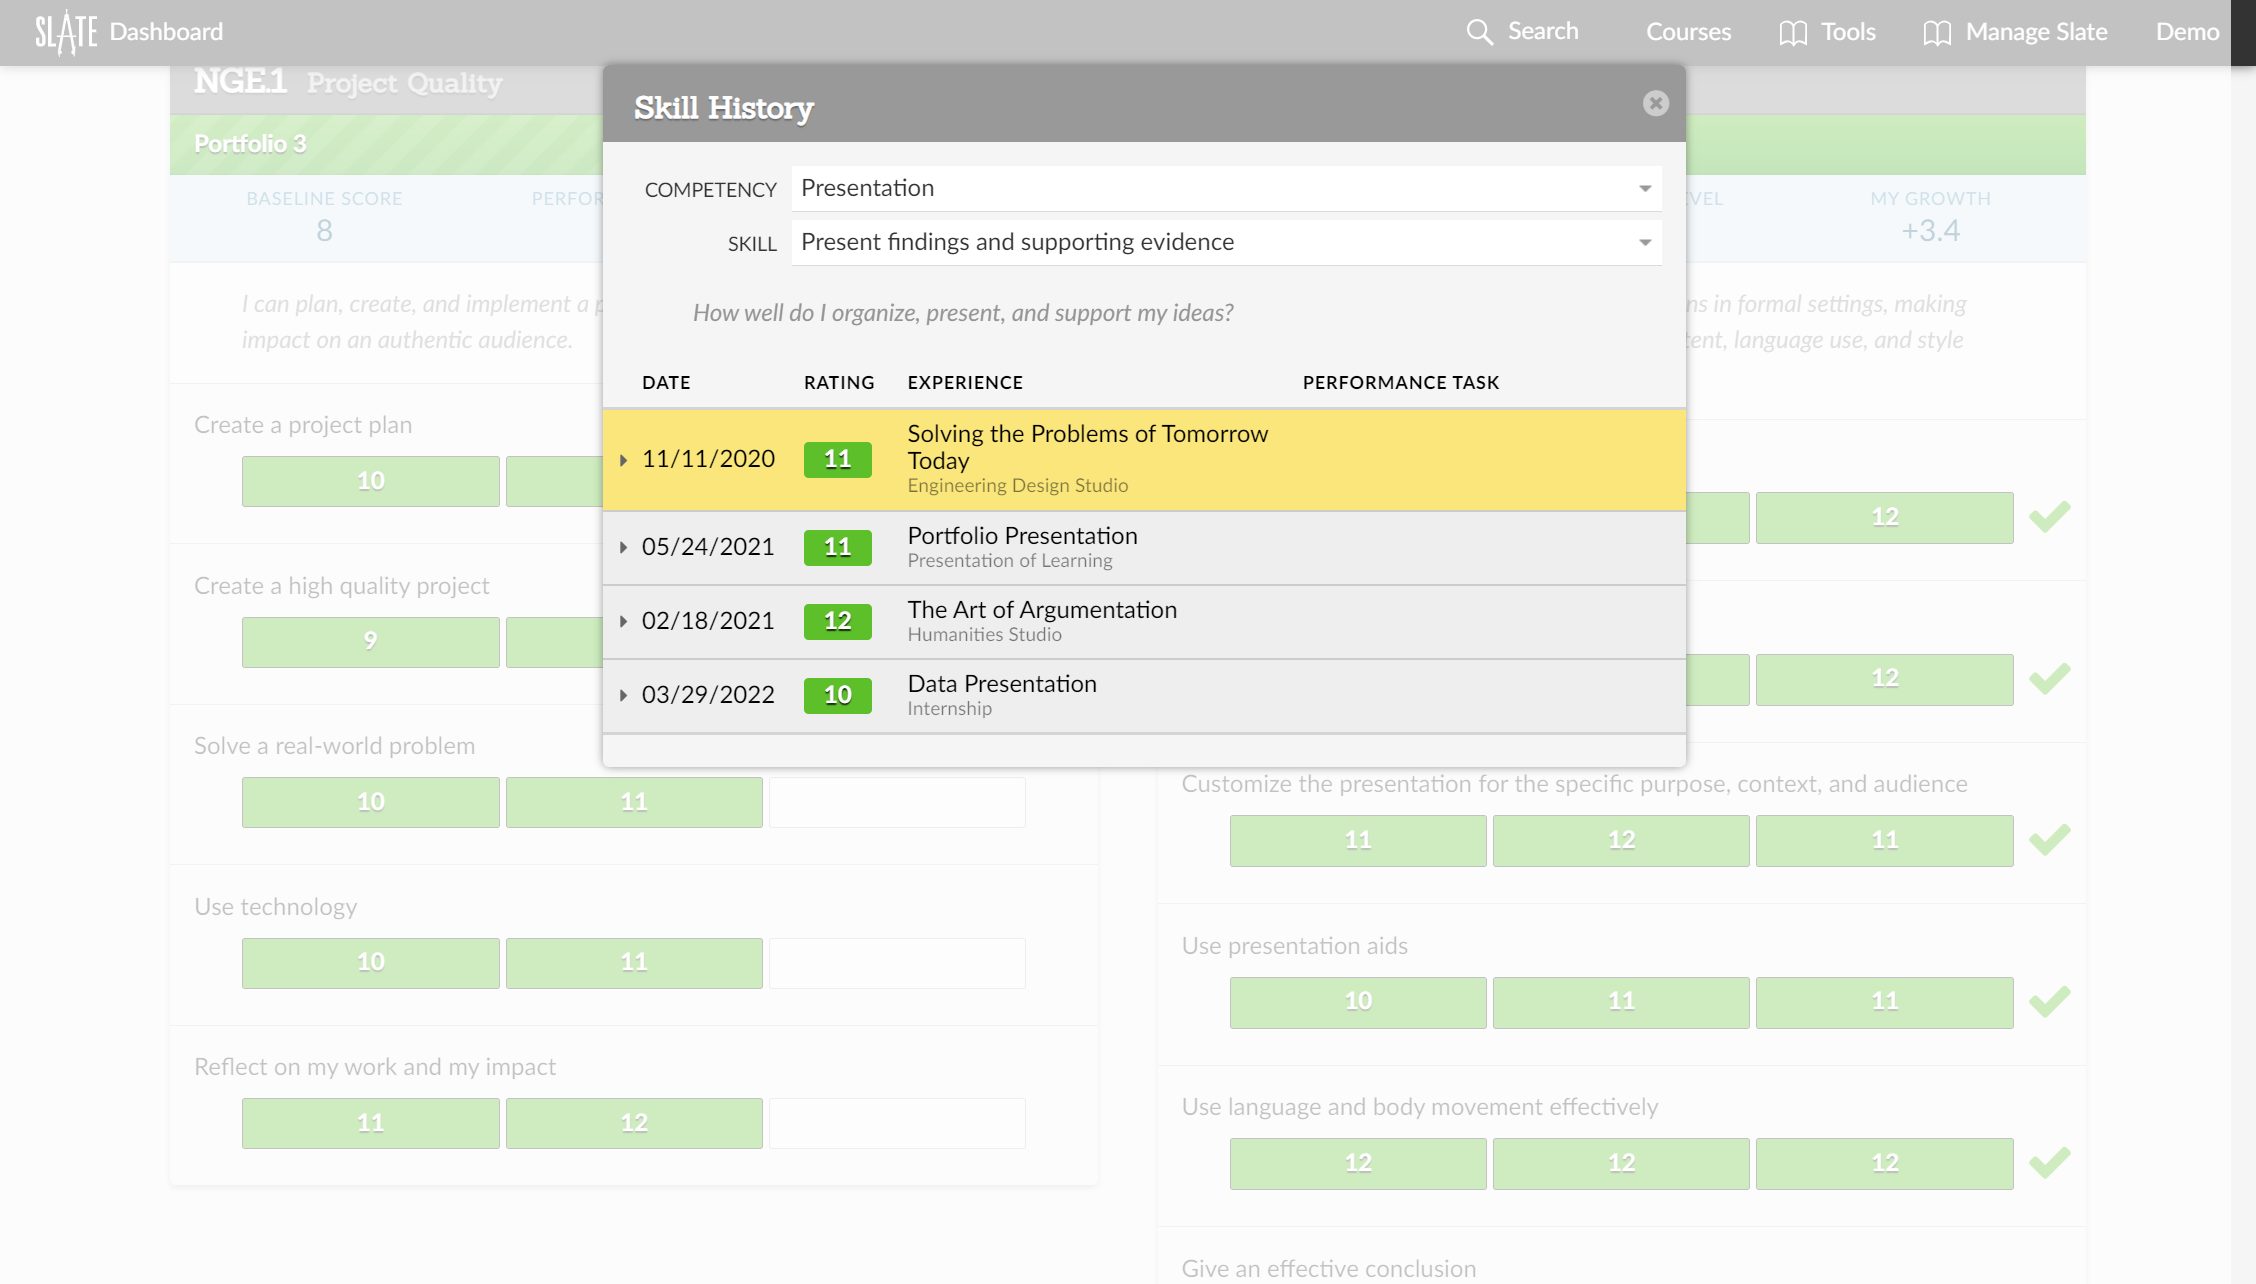The width and height of the screenshot is (2256, 1284).
Task: Open the Demo user menu
Action: tap(2186, 32)
